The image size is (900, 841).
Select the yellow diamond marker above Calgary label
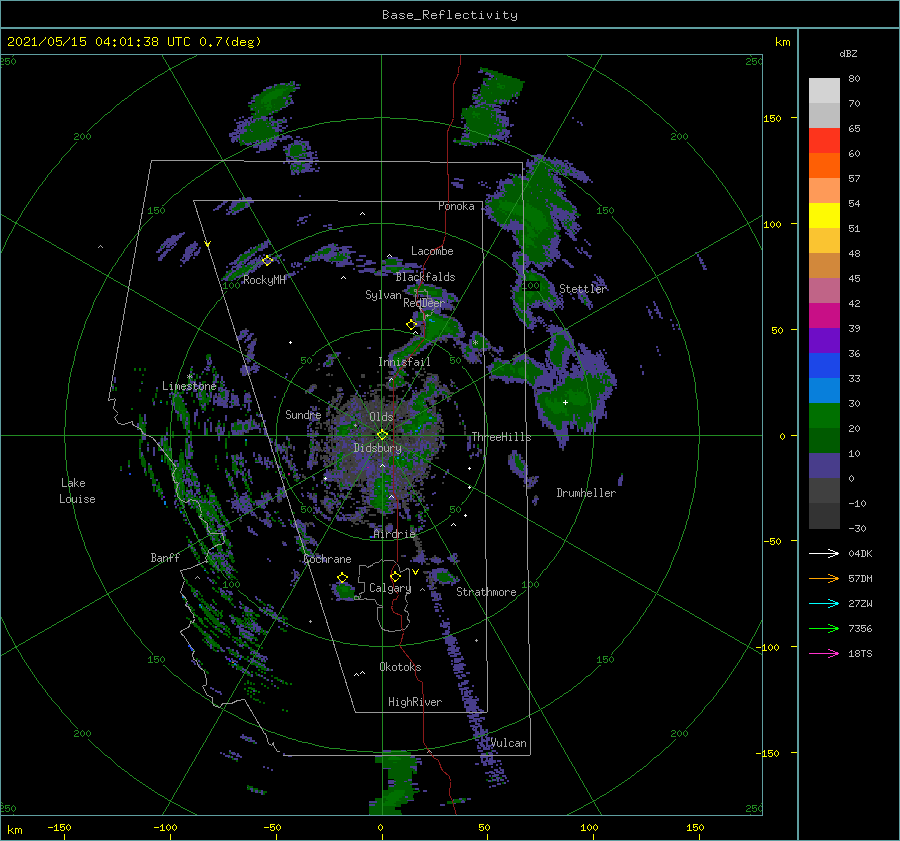(395, 576)
